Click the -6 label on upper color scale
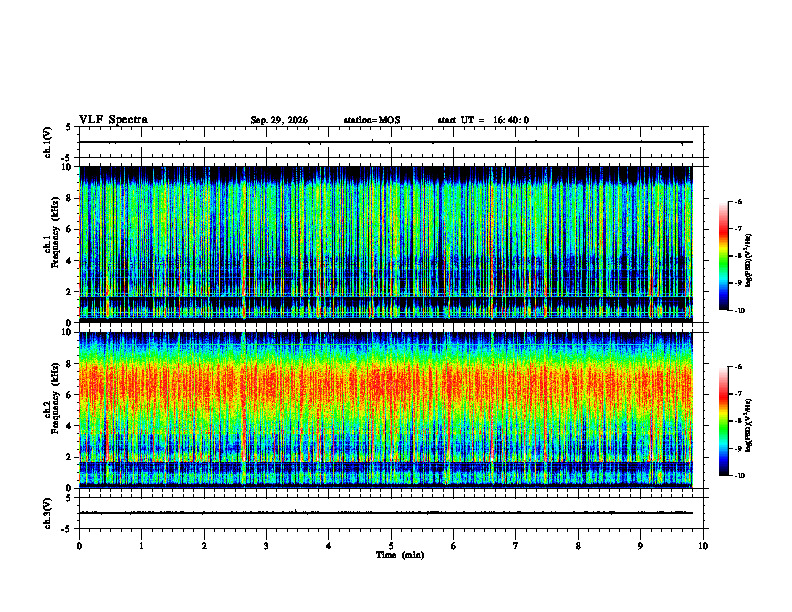Image resolution: width=792 pixels, height=612 pixels. coord(738,202)
